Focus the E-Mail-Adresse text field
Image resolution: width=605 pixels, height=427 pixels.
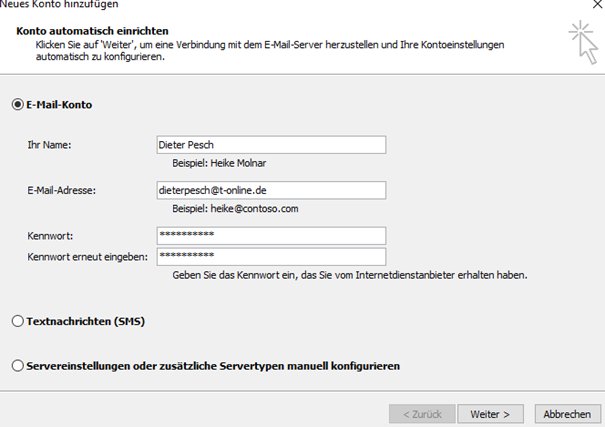coord(271,190)
